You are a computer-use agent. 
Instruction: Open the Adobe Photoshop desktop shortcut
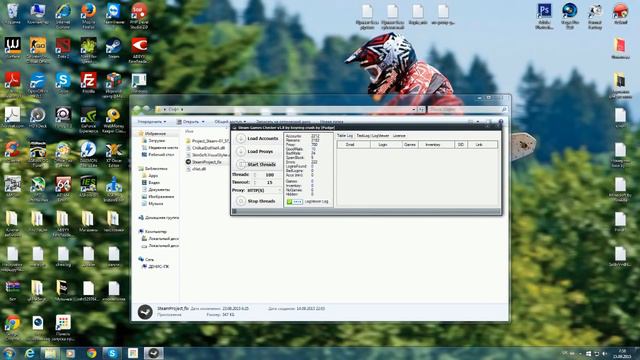[x=544, y=16]
